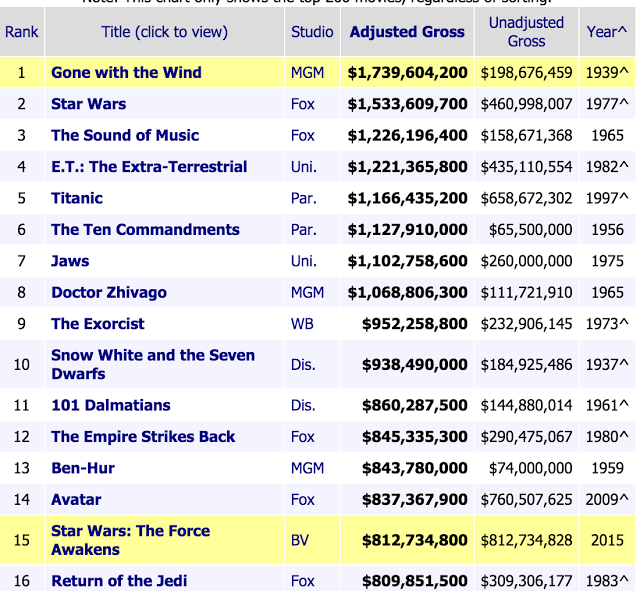
Task: Sort by Studio column header
Action: coord(312,32)
